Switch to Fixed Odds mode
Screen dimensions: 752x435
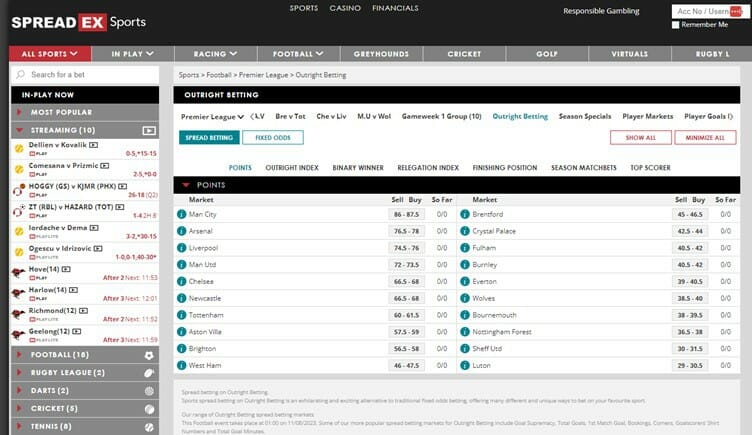[273, 138]
